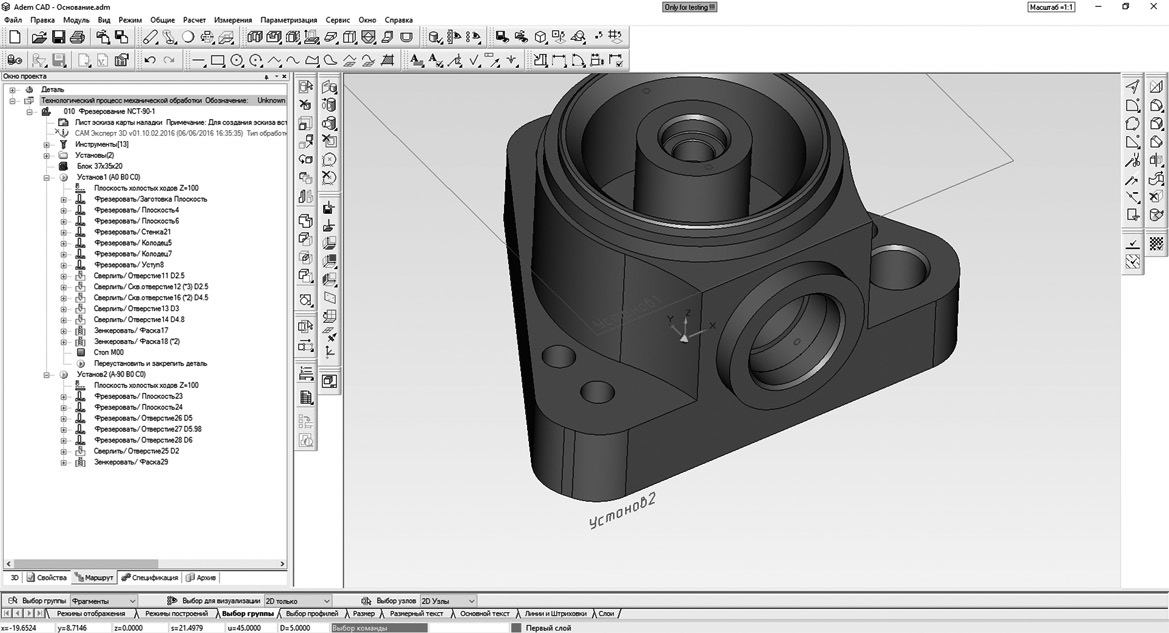Expand the Инструменты[13] tree node
This screenshot has height=633, width=1169.
(47, 144)
